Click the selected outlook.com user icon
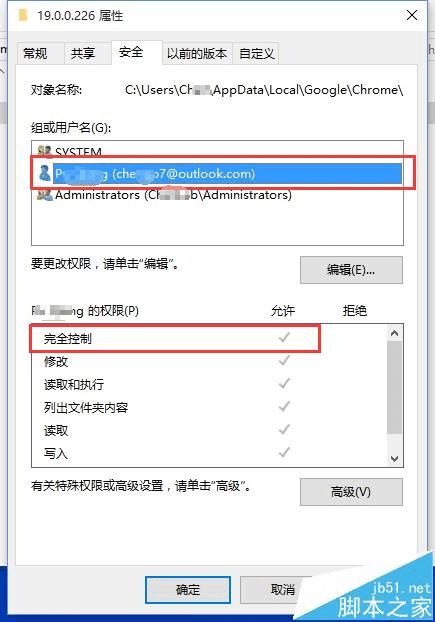 pyautogui.click(x=44, y=173)
